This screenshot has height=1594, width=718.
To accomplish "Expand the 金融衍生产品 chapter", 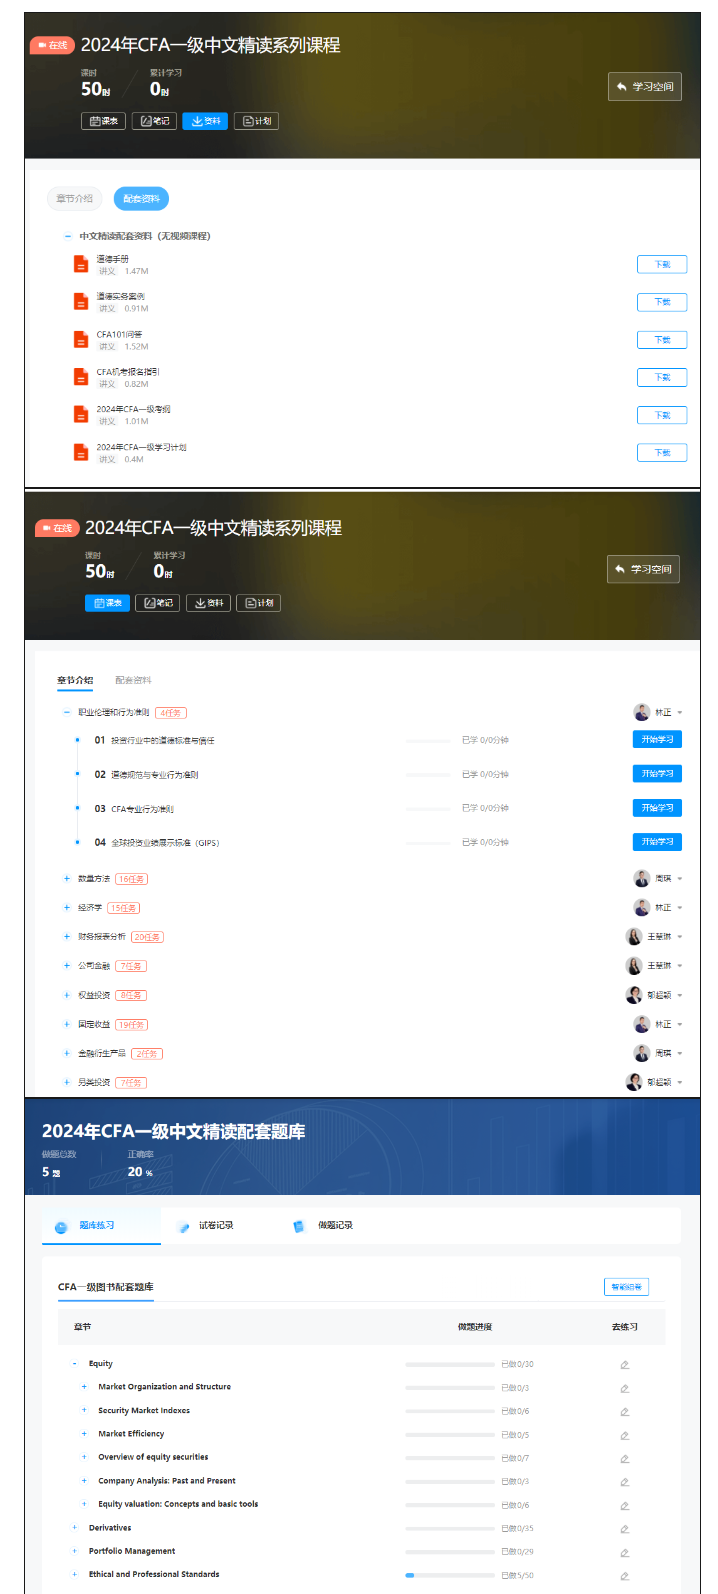I will pos(67,1053).
